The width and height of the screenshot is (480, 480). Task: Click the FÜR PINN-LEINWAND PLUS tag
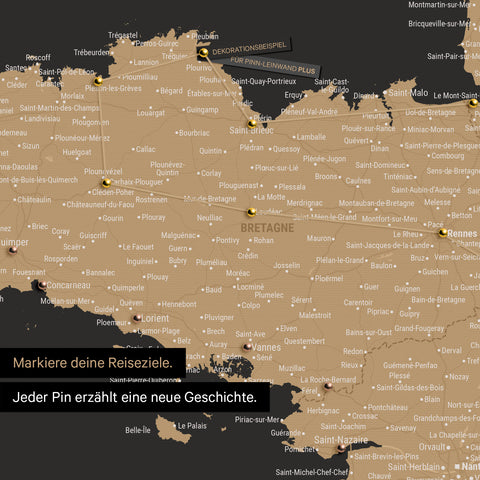coord(273,66)
